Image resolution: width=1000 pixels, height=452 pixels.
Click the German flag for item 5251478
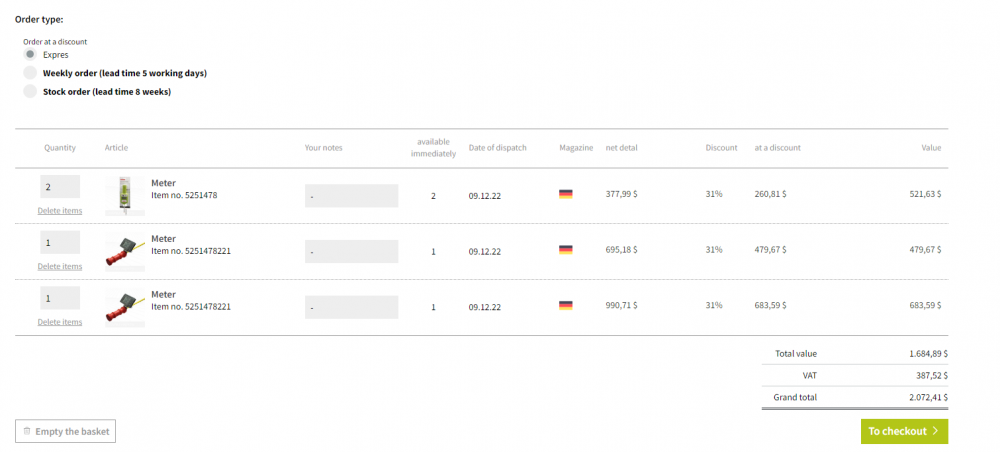pos(566,195)
